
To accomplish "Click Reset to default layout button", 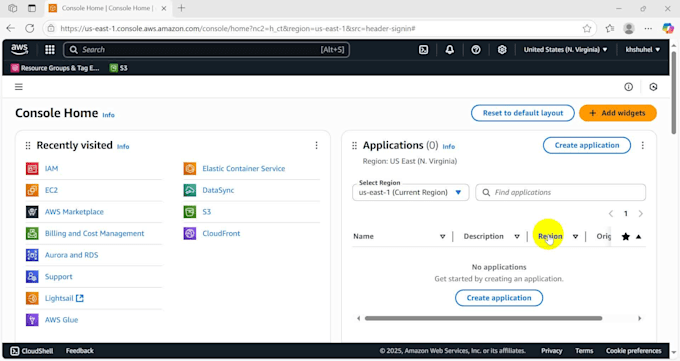I will pyautogui.click(x=523, y=113).
